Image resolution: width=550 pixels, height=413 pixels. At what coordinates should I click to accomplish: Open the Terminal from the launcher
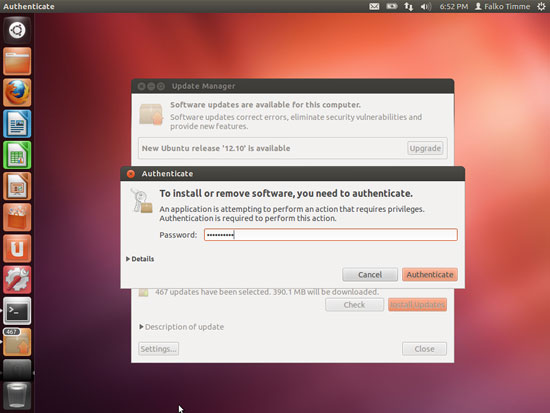point(17,311)
